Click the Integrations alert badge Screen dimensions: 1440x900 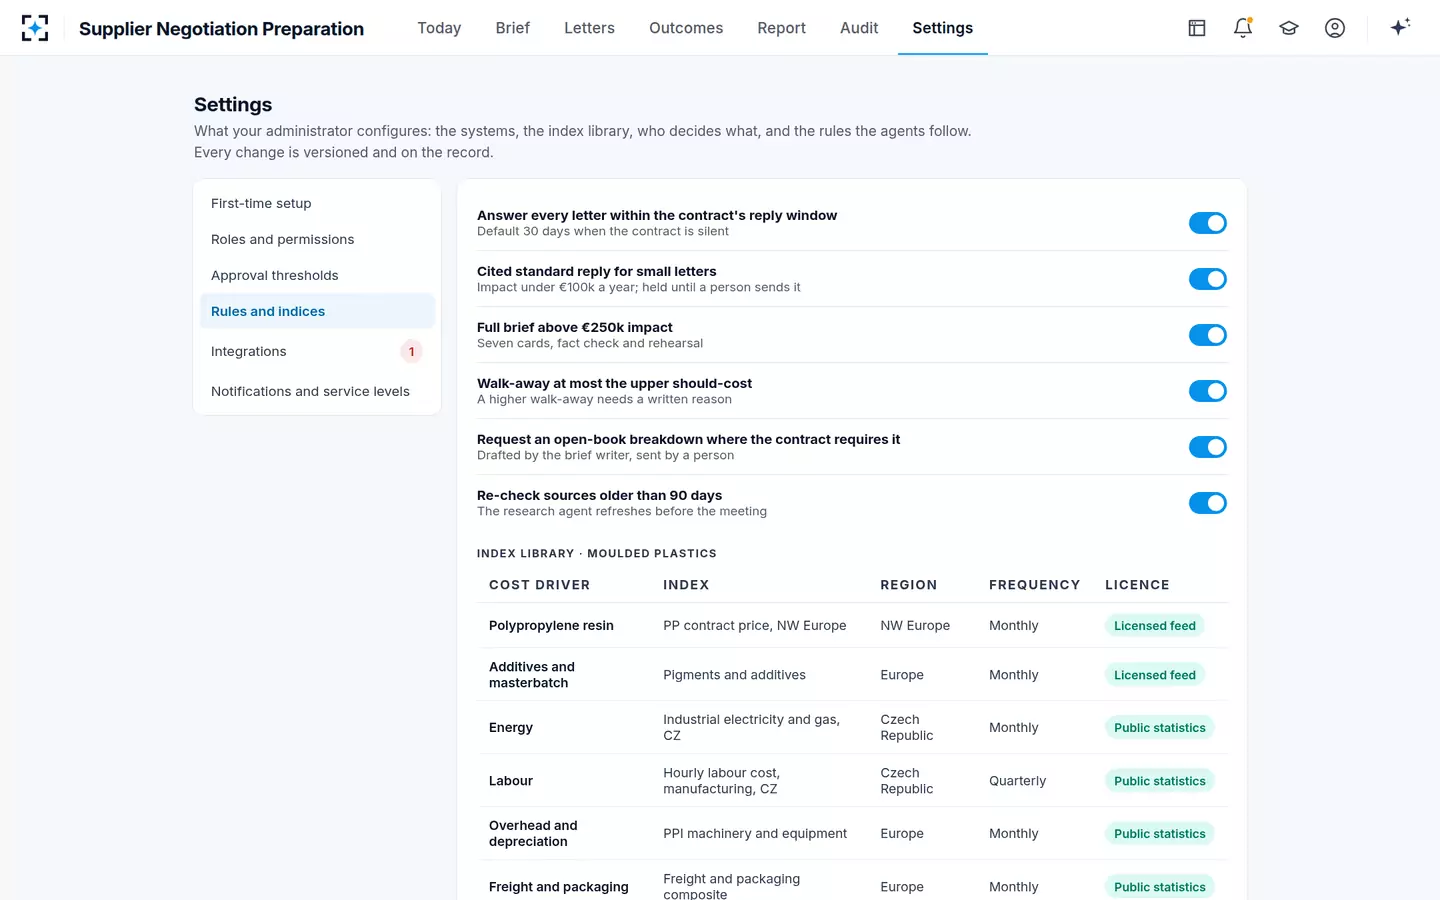coord(411,351)
